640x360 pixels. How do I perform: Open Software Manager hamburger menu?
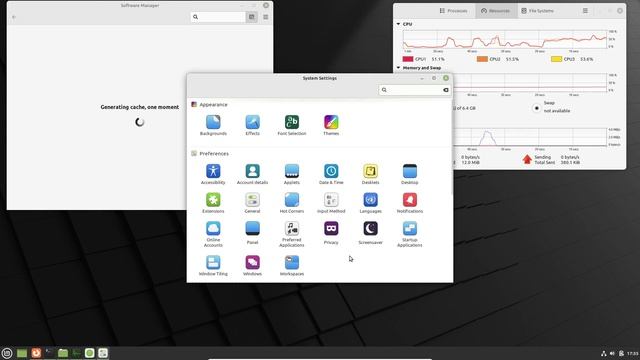pos(266,17)
